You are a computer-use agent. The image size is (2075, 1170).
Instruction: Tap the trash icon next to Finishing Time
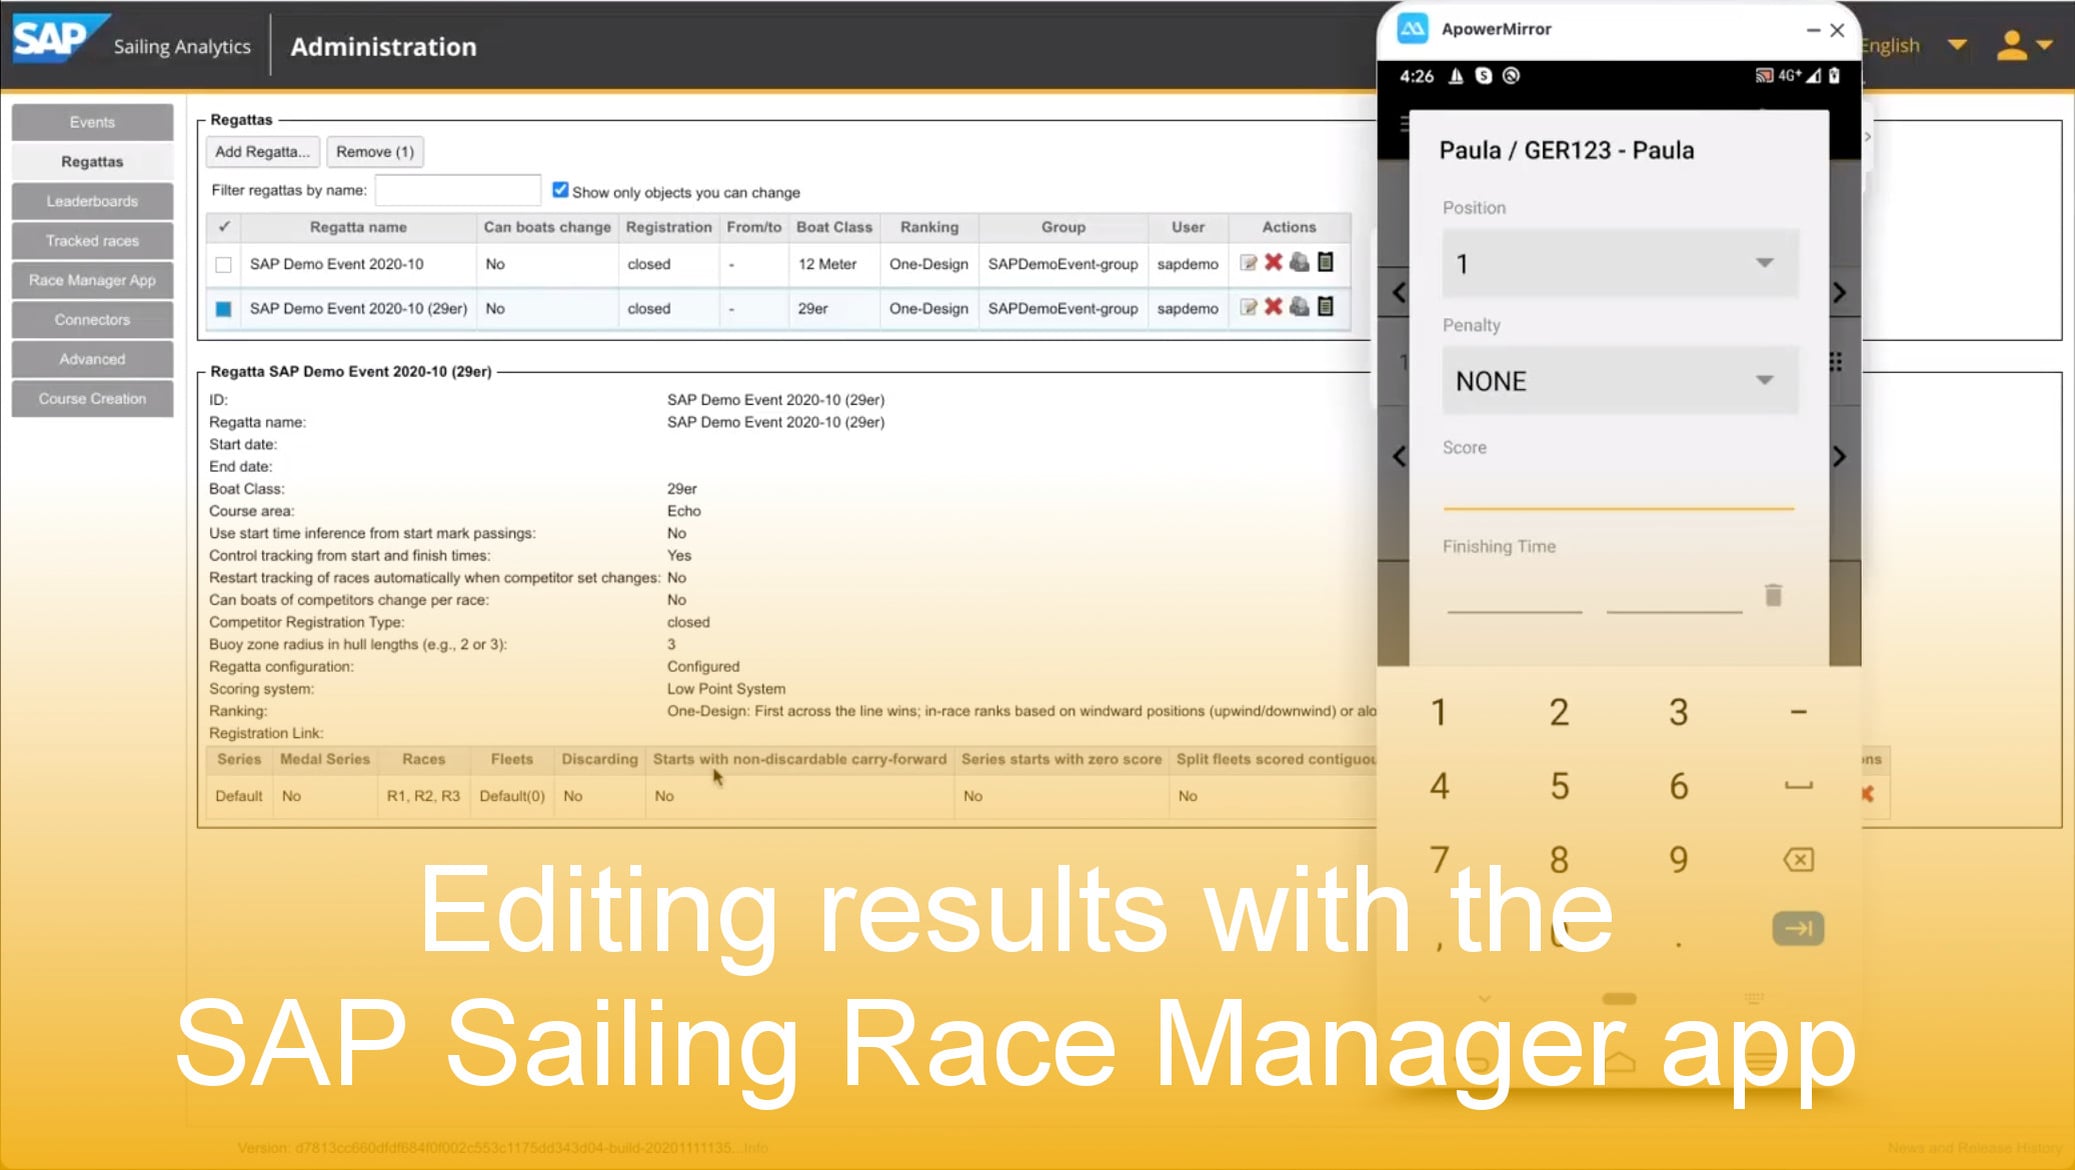coord(1774,595)
